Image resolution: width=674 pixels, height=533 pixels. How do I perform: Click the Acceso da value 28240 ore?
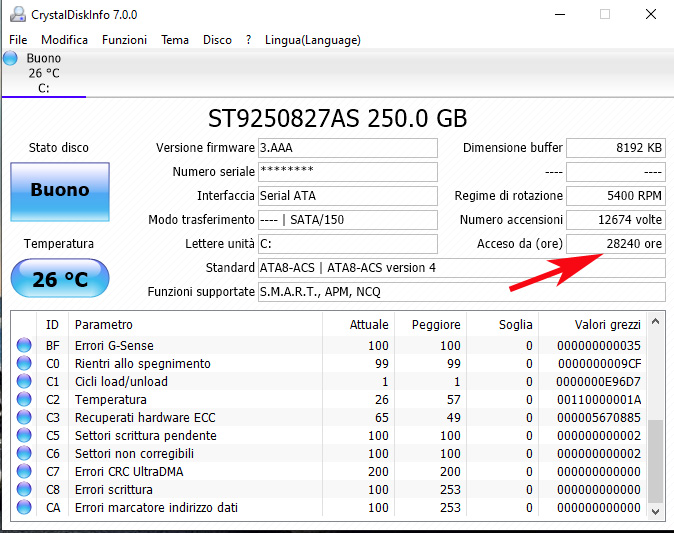pos(616,244)
